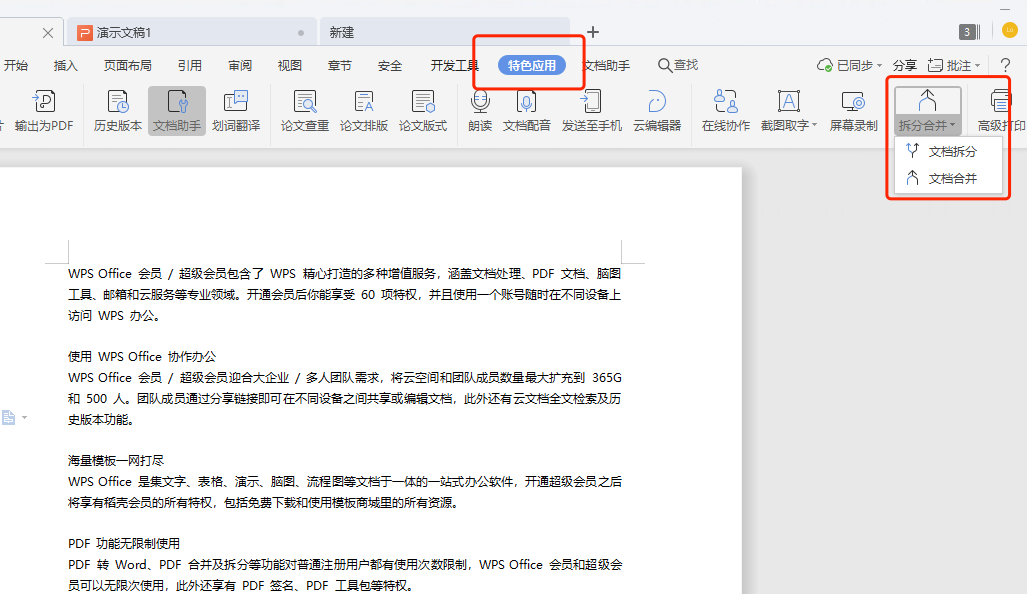Expand the 截图取字 dropdown arrow

814,126
